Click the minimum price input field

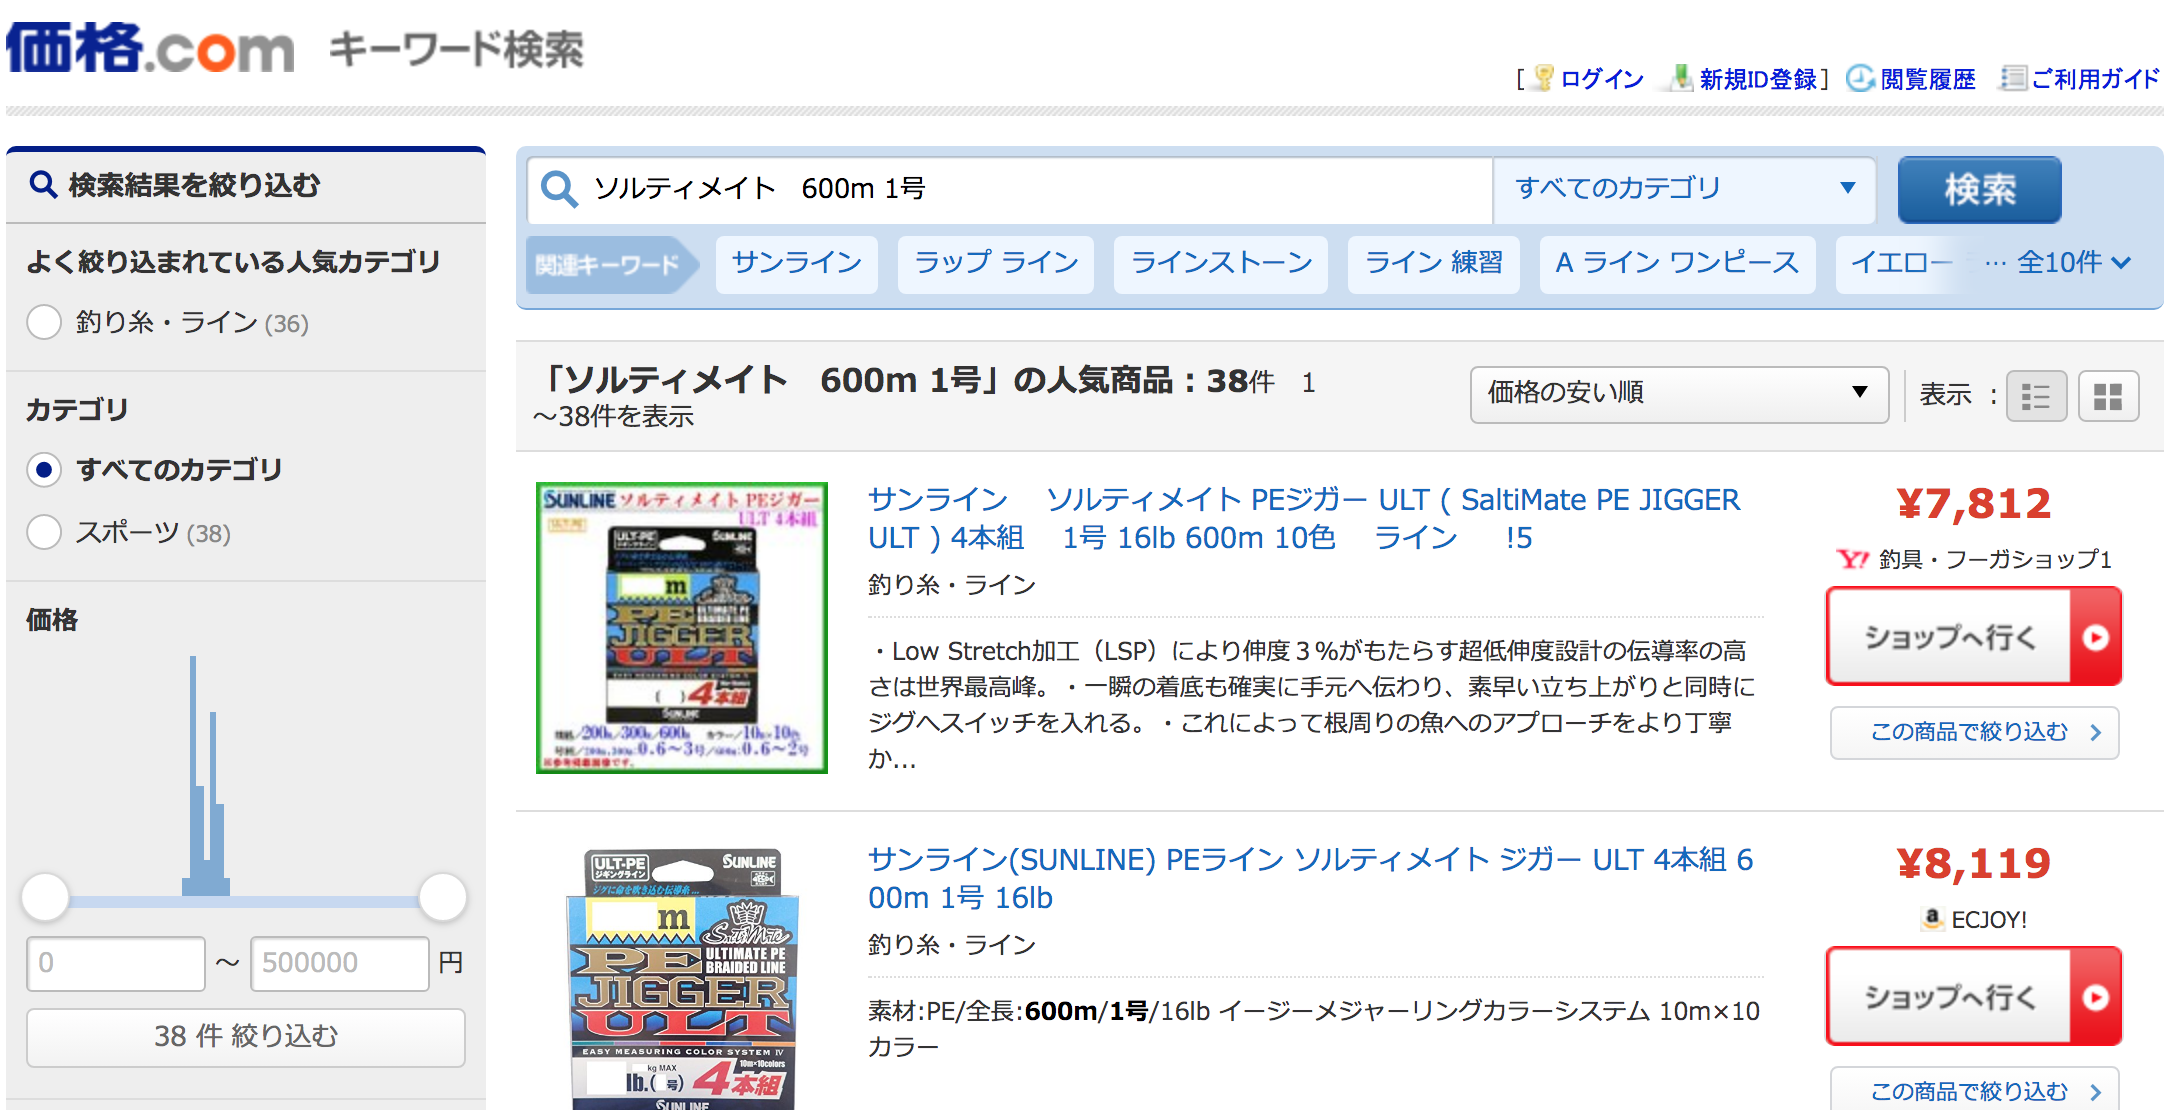pos(116,963)
